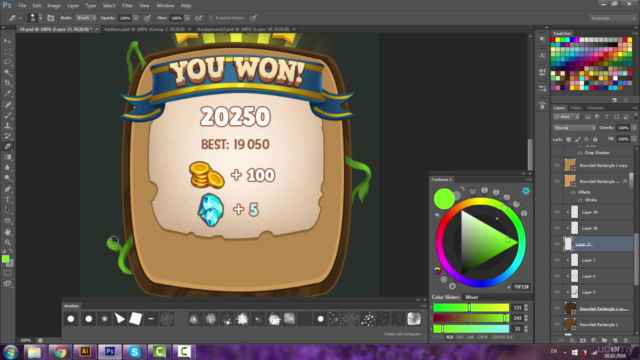Toggle visibility of Layer 7
The height and width of the screenshot is (360, 640).
pyautogui.click(x=557, y=260)
